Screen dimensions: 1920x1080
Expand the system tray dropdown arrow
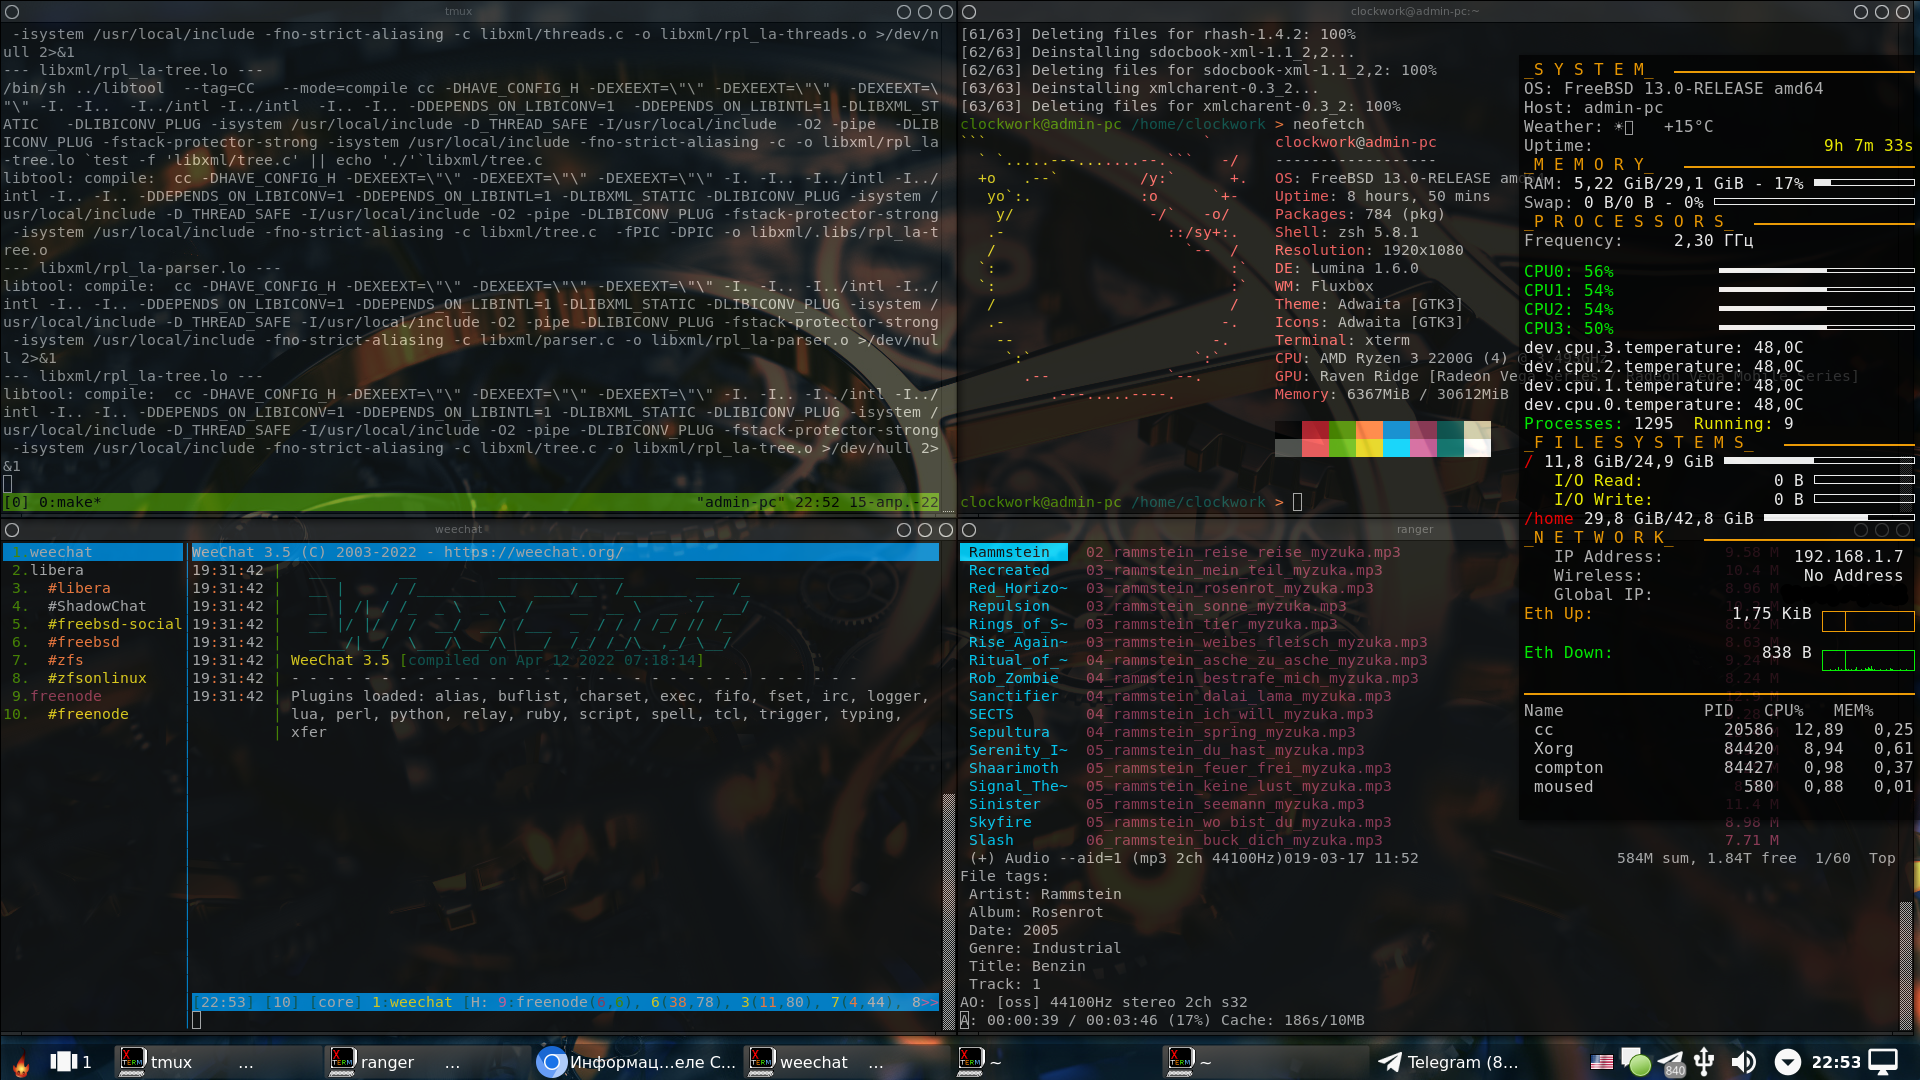1788,1062
